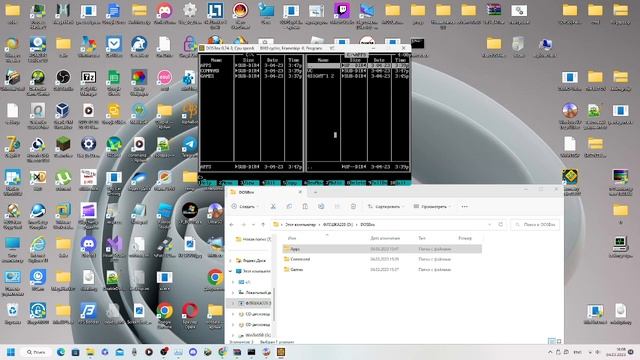This screenshot has width=640, height=360.
Task: Open the Сортировать (Sort) dropdown
Action: (386, 207)
